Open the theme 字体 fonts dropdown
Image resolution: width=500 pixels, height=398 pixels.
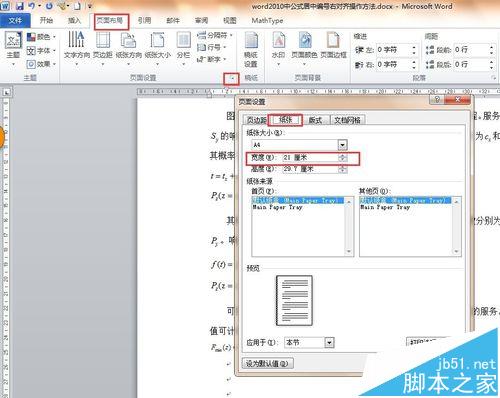coord(41,50)
